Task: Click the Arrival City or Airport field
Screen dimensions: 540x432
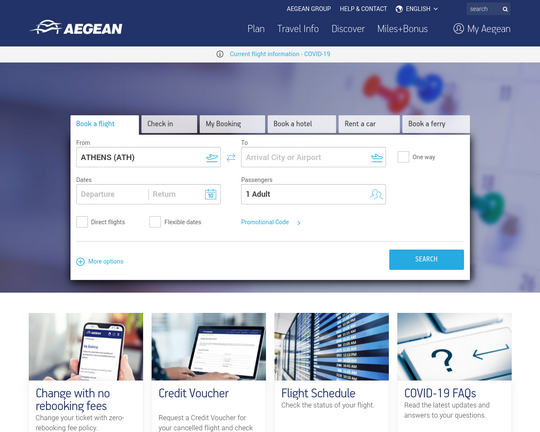Action: 313,157
